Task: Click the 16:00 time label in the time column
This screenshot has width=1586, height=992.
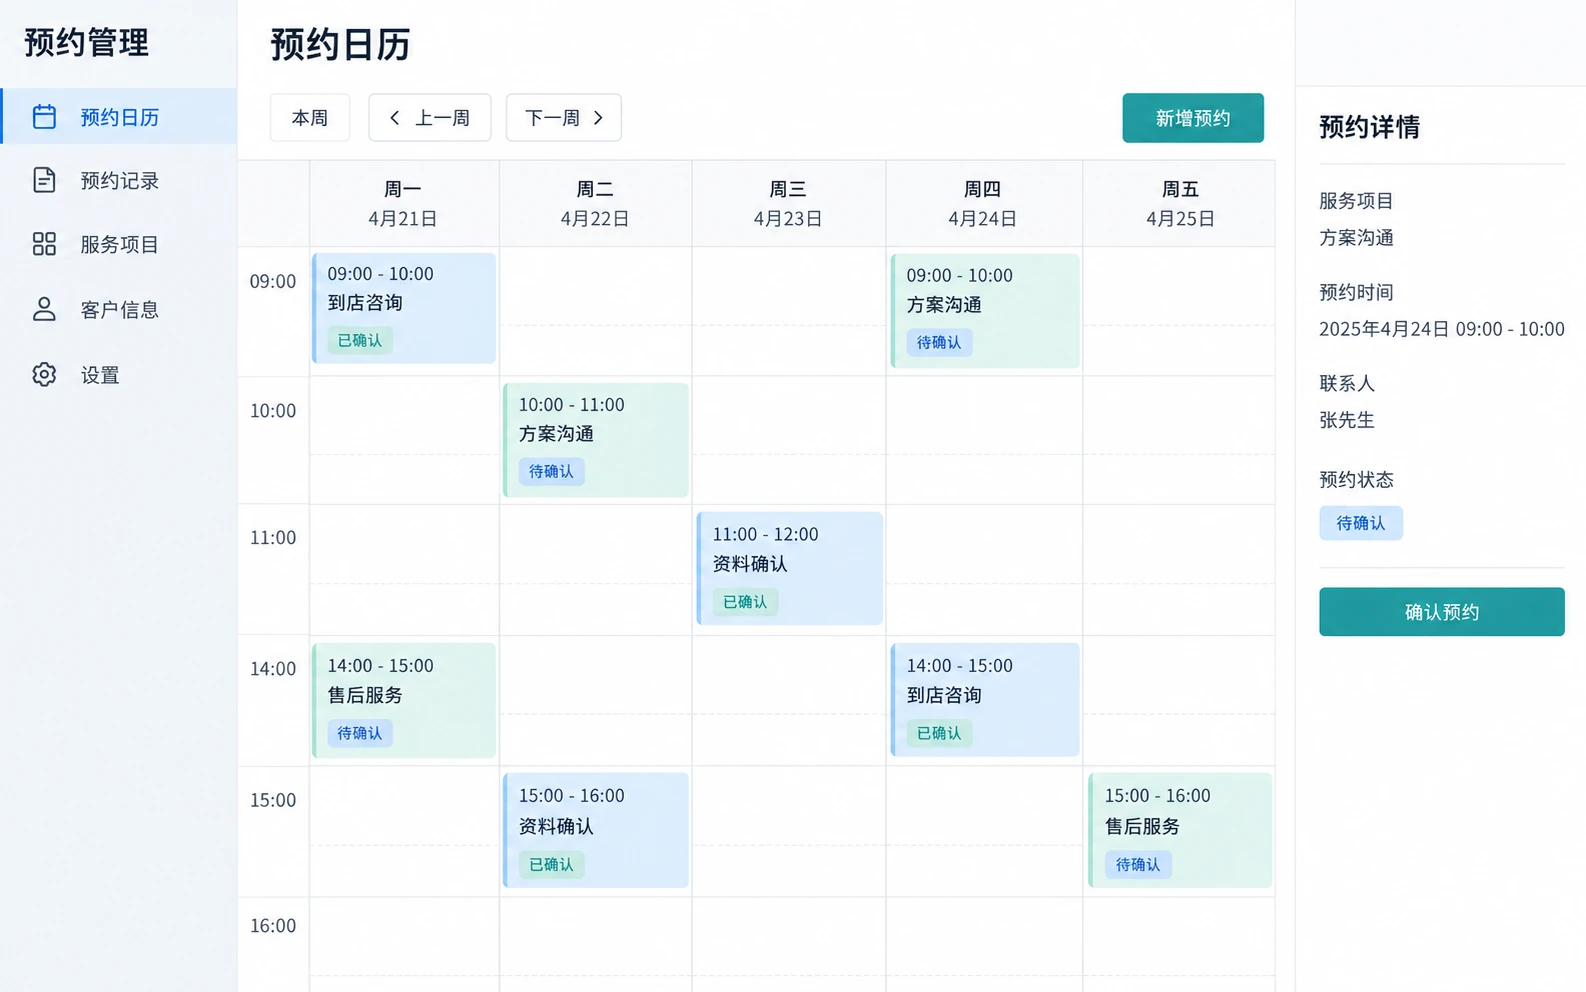Action: coord(273,926)
